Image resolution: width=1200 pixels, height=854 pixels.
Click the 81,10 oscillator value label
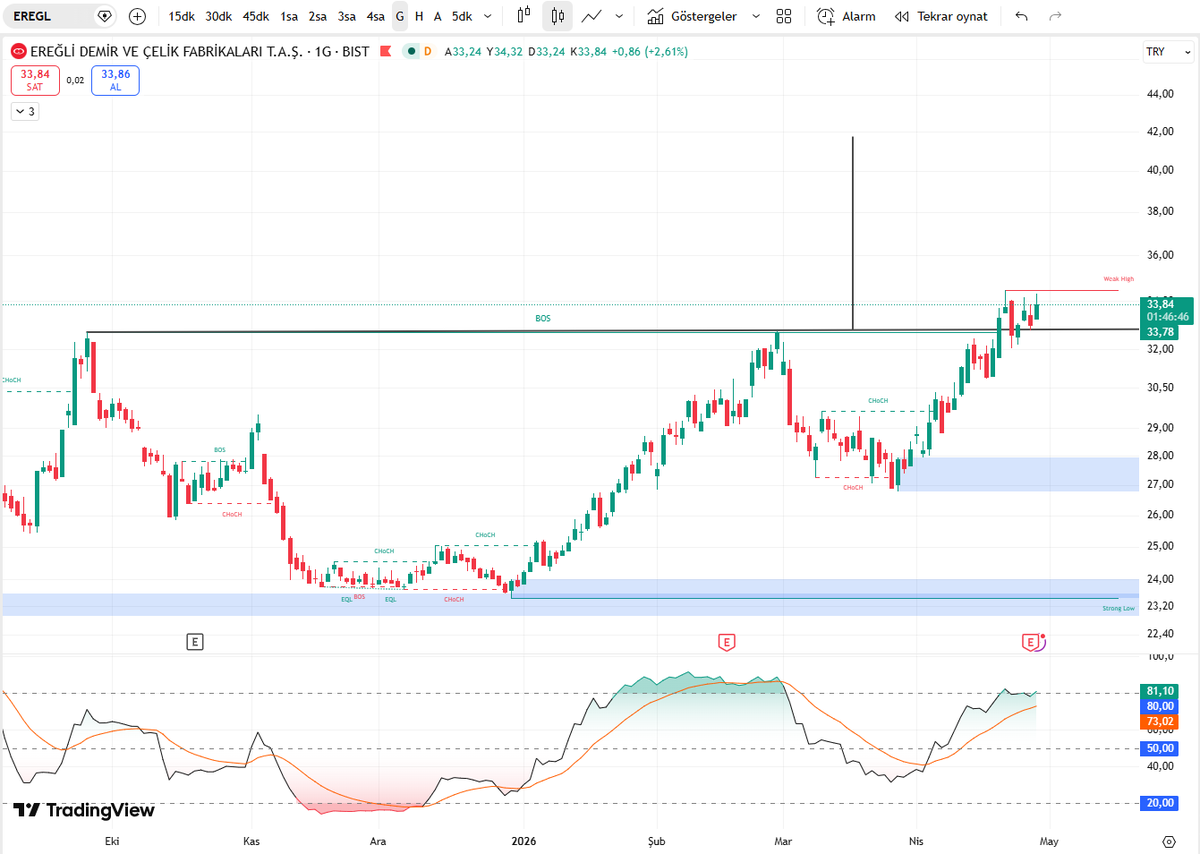1160,691
